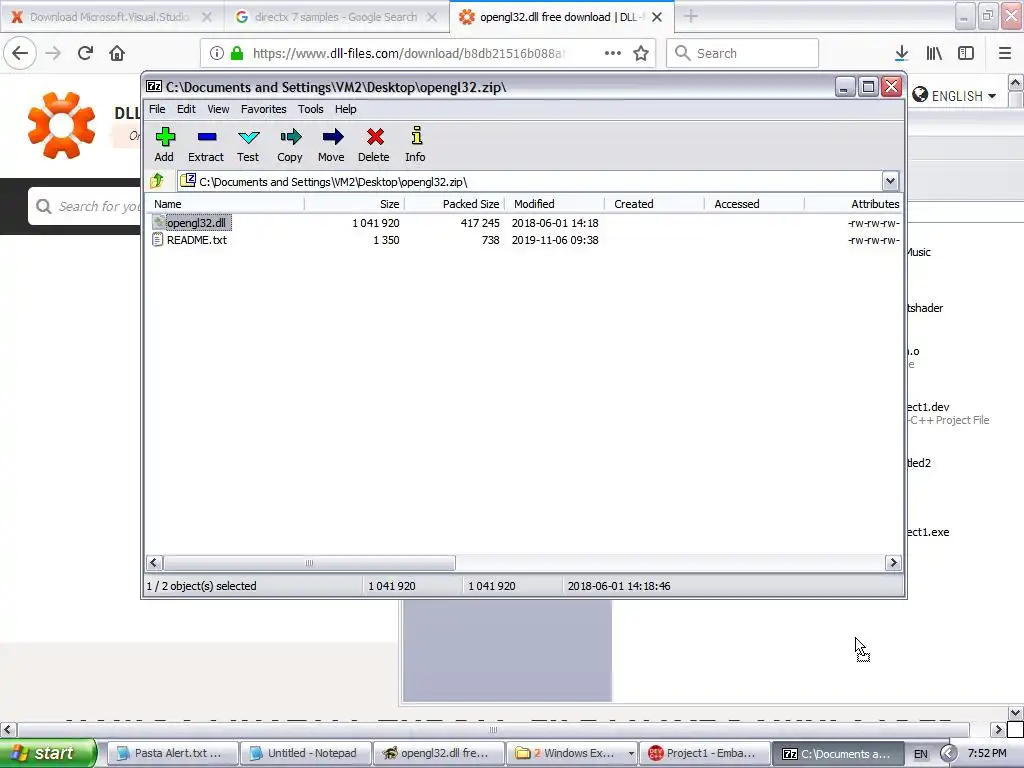Sort by the Accessed column header

[754, 204]
